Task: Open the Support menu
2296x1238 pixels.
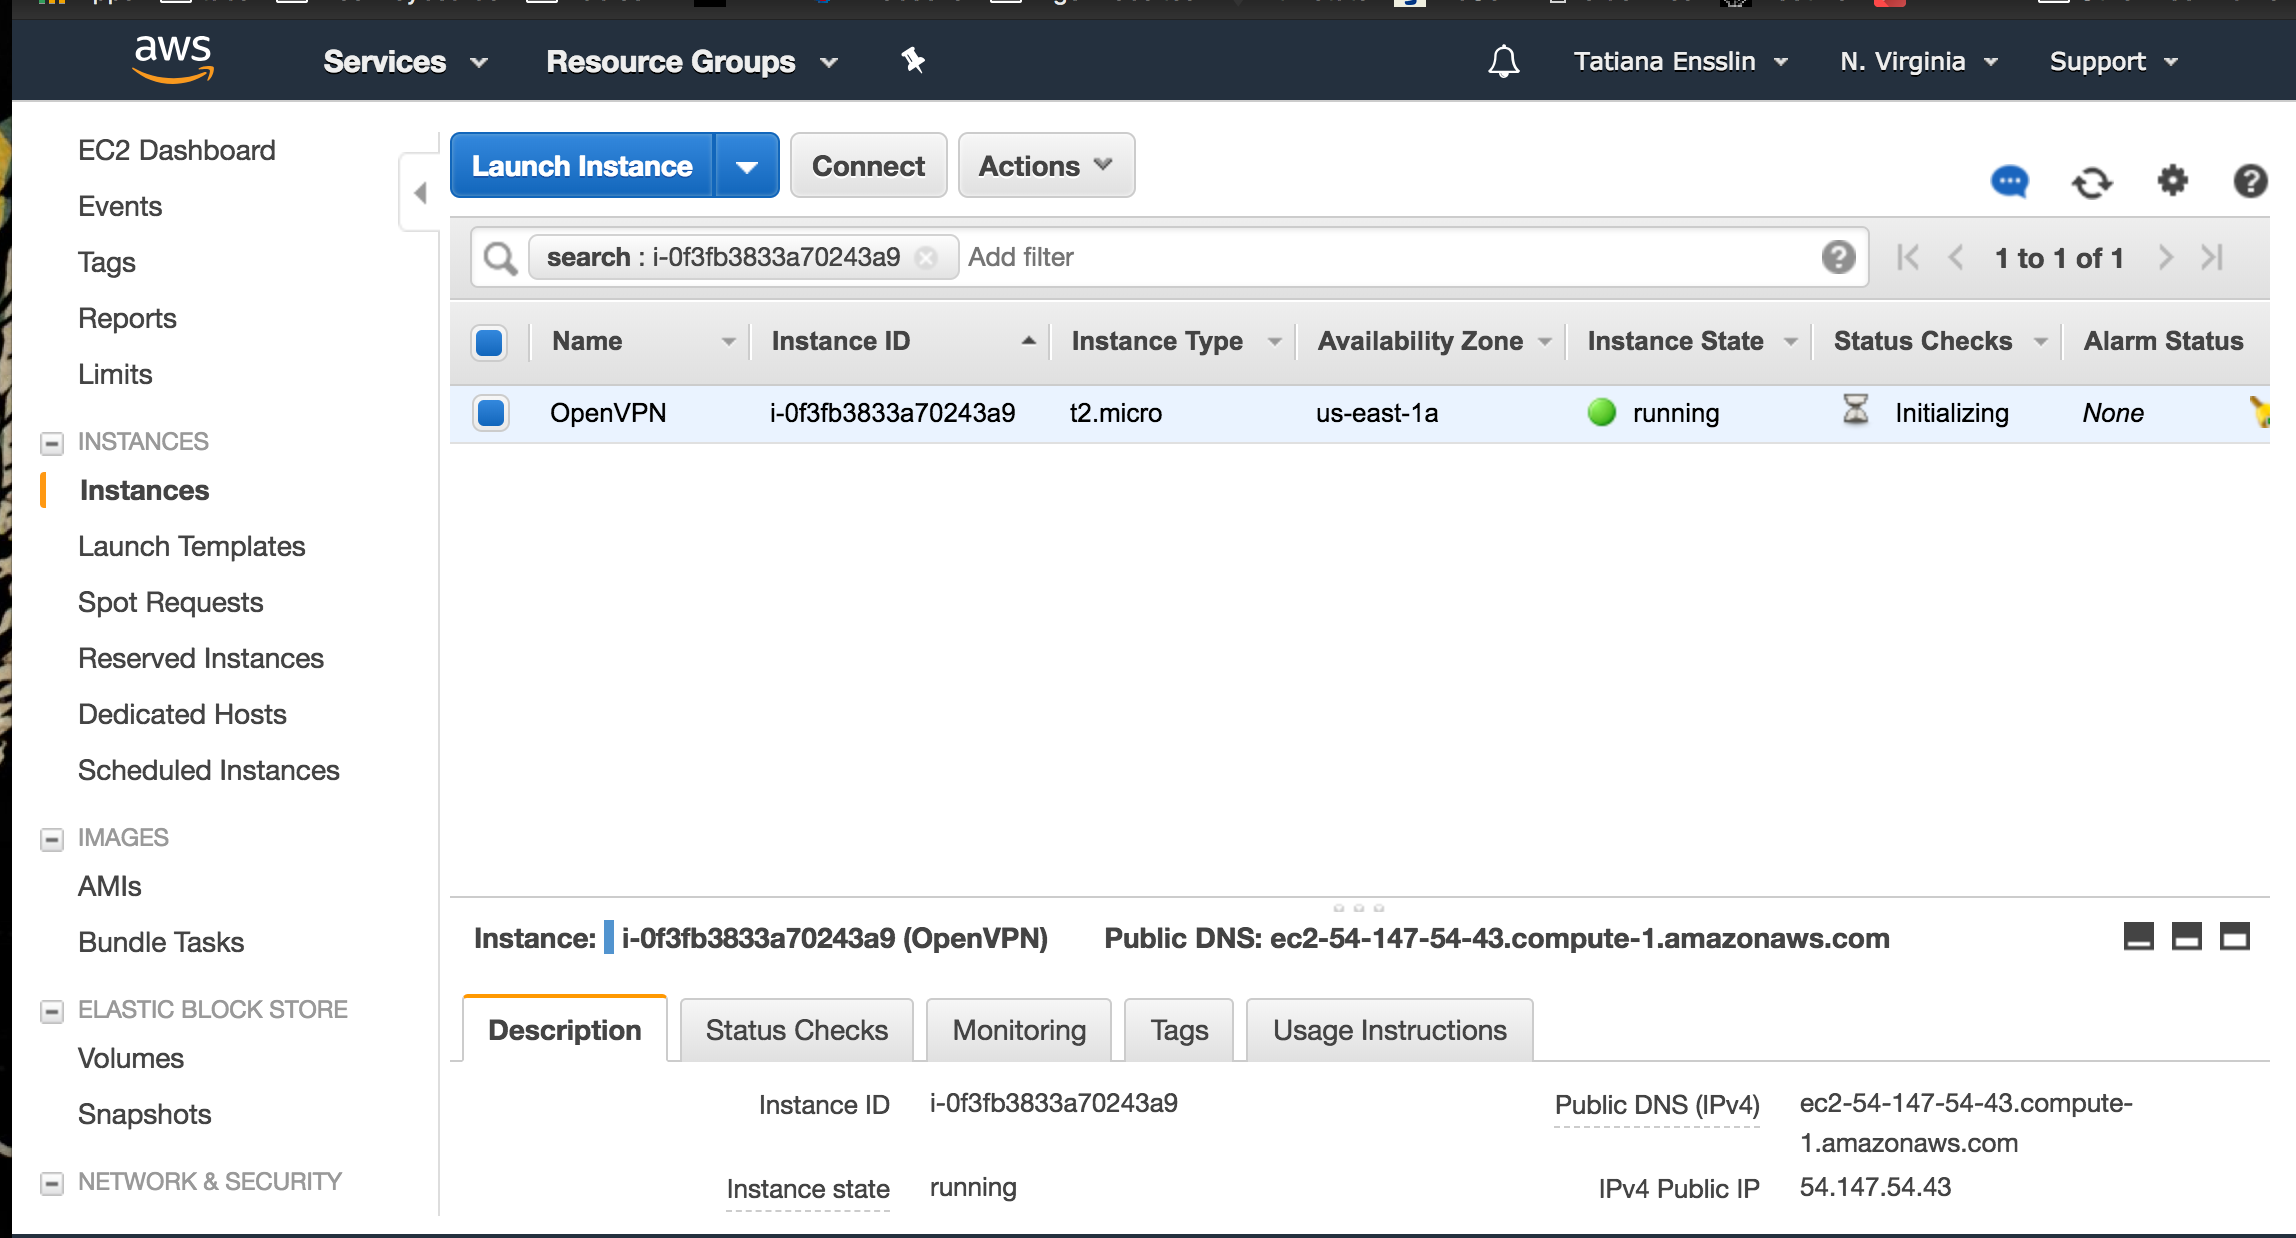Action: (2113, 62)
